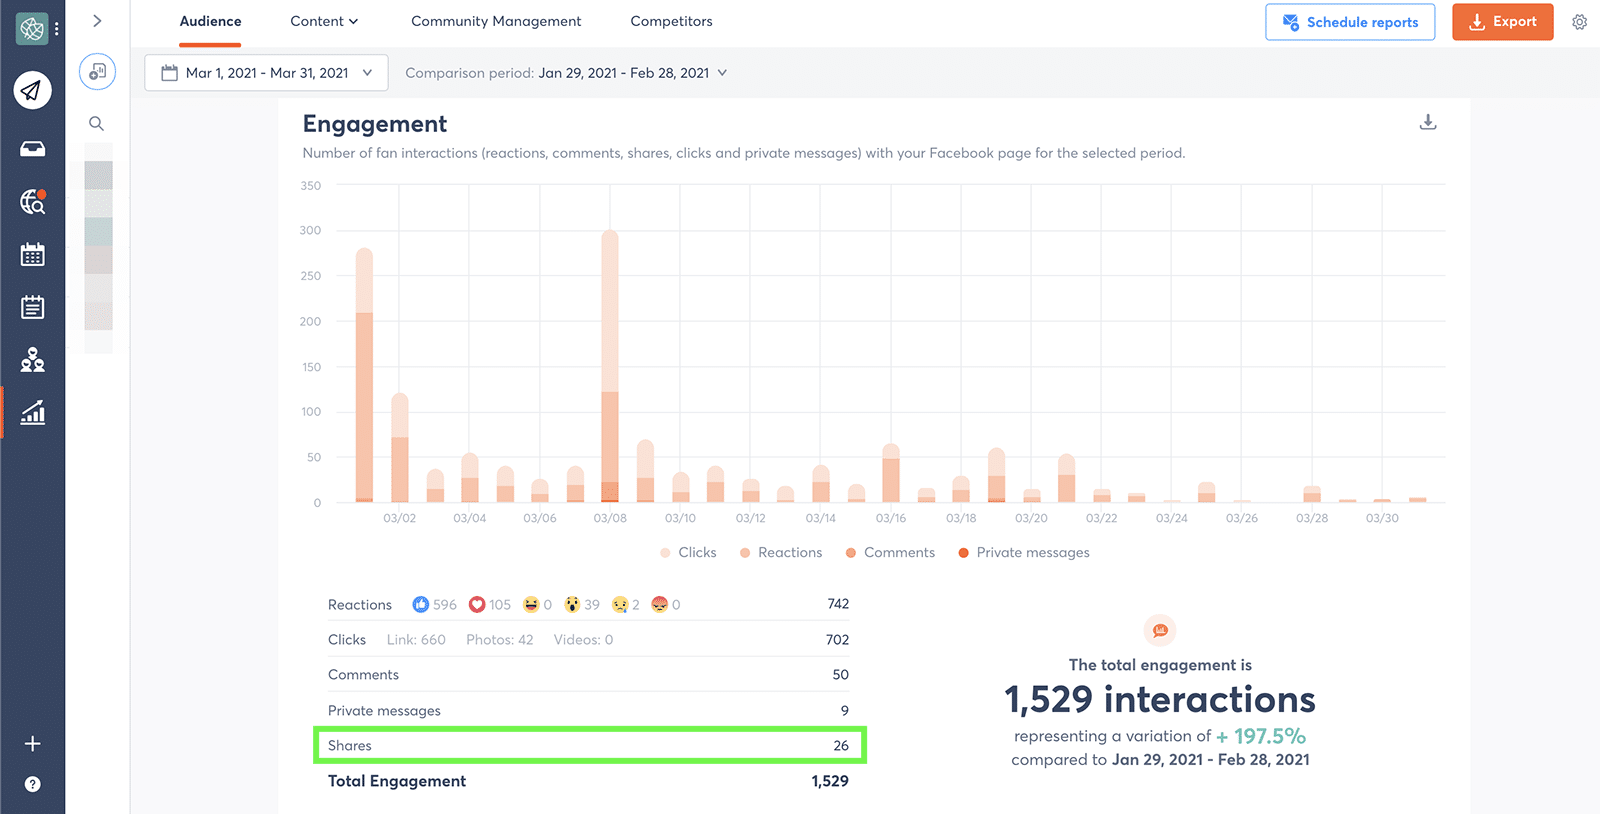Click the help question mark icon
The height and width of the screenshot is (814, 1600).
click(x=32, y=784)
